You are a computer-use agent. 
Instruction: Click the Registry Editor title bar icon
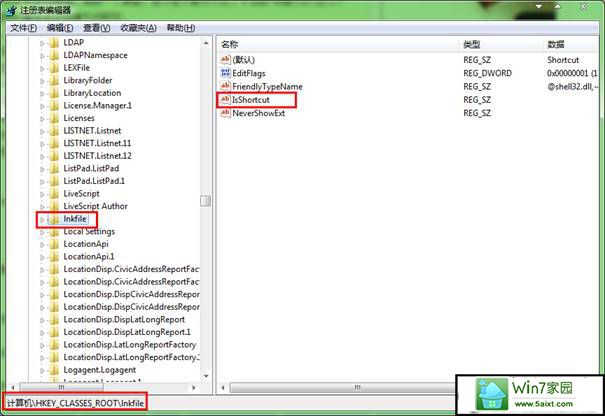point(11,10)
